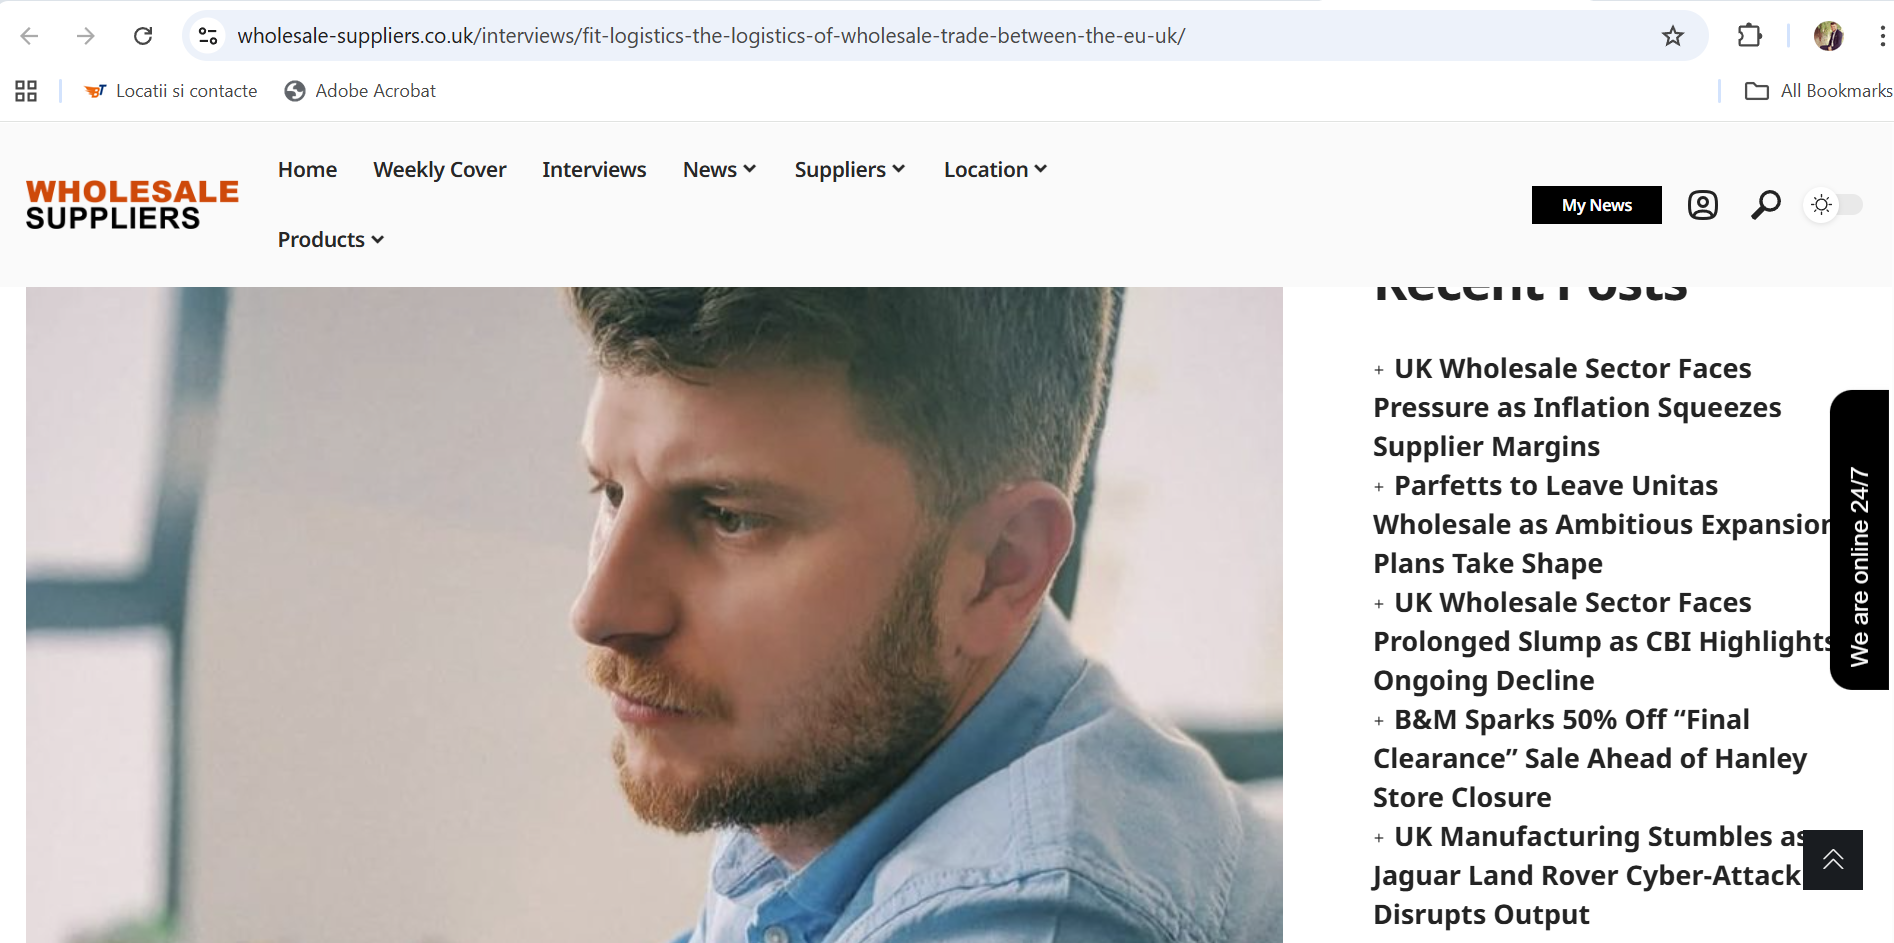Image resolution: width=1894 pixels, height=943 pixels.
Task: Click the Wholesale Suppliers logo
Action: [x=132, y=205]
